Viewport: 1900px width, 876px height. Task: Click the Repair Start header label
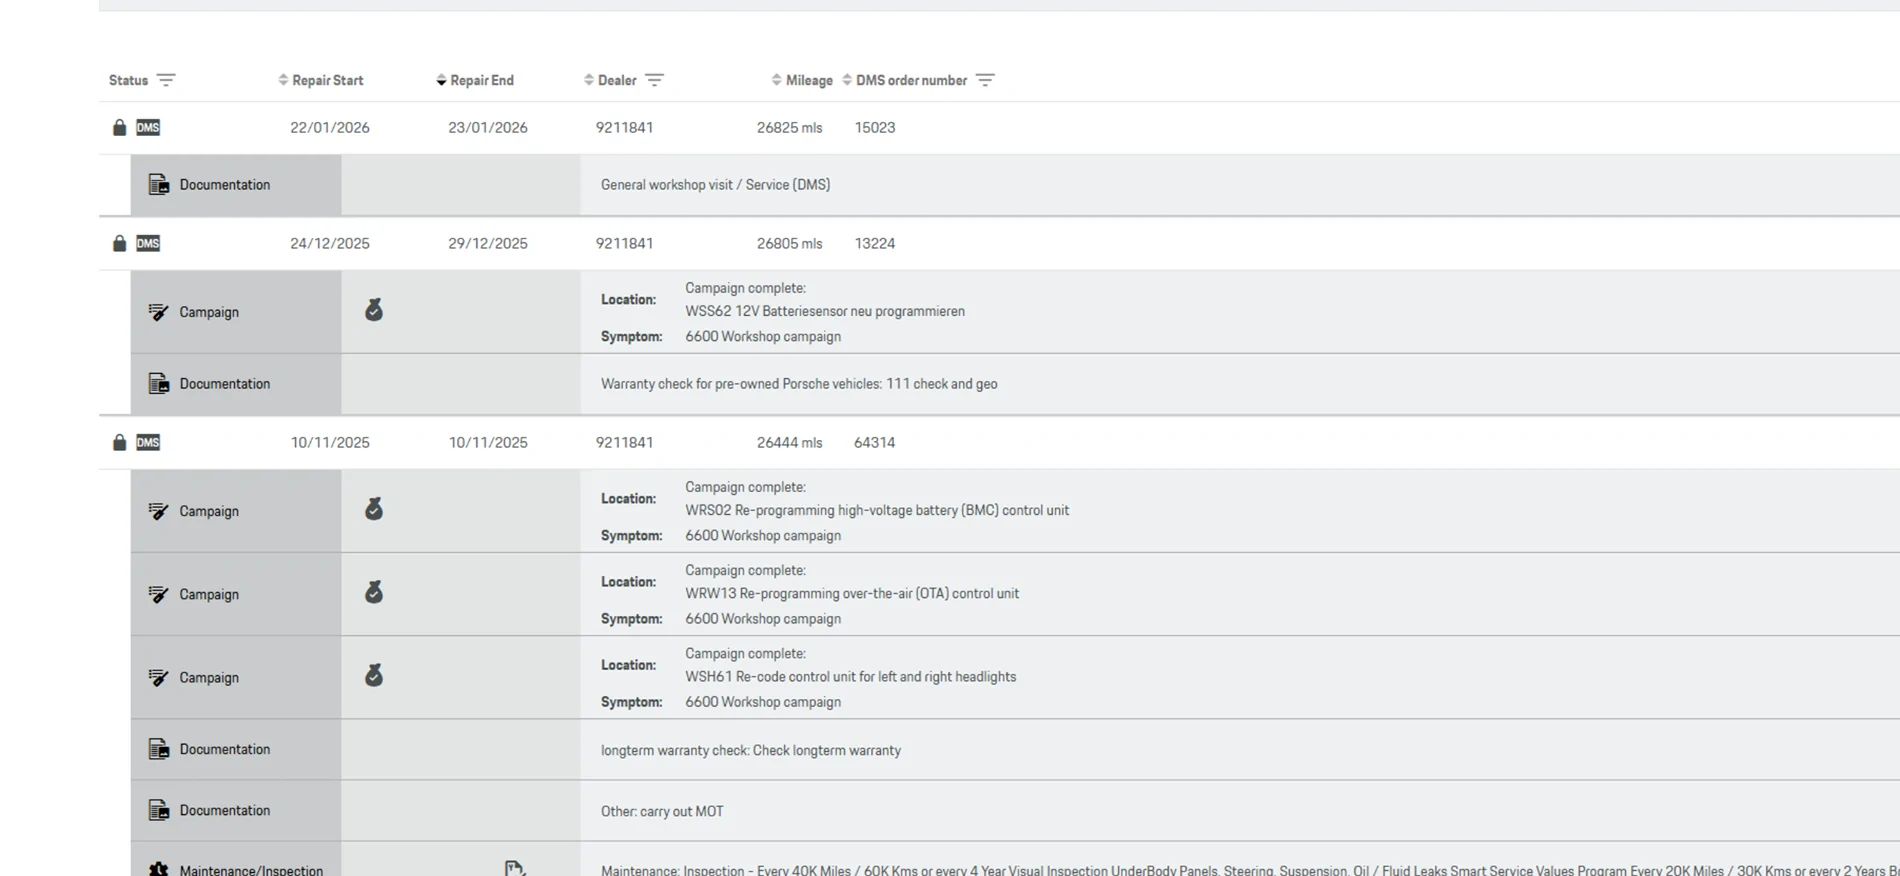(328, 80)
